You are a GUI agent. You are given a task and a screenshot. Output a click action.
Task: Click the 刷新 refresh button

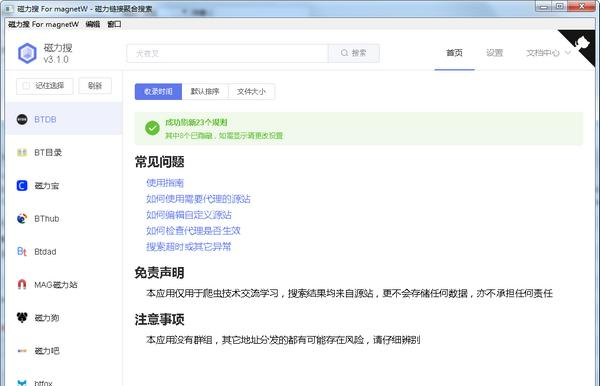point(95,86)
